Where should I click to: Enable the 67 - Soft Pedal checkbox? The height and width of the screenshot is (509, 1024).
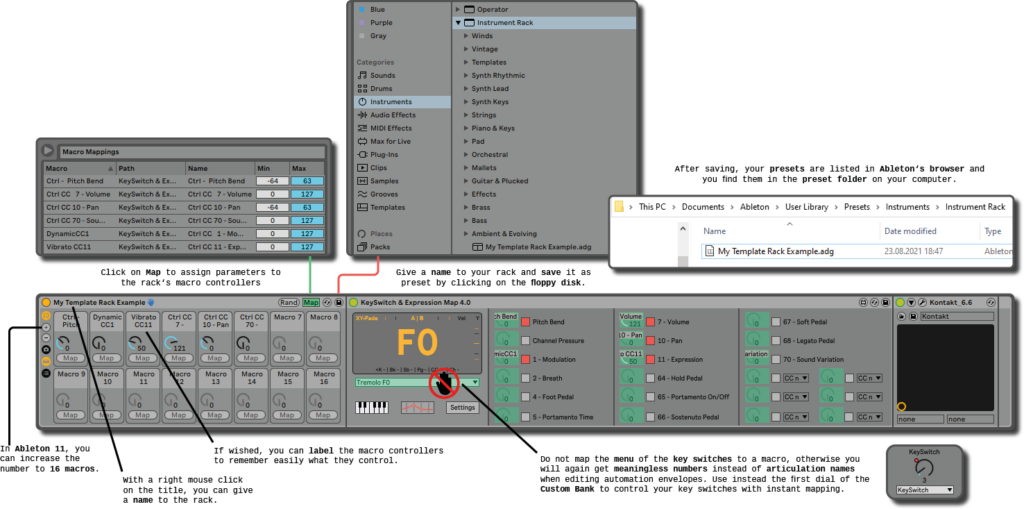click(x=776, y=322)
